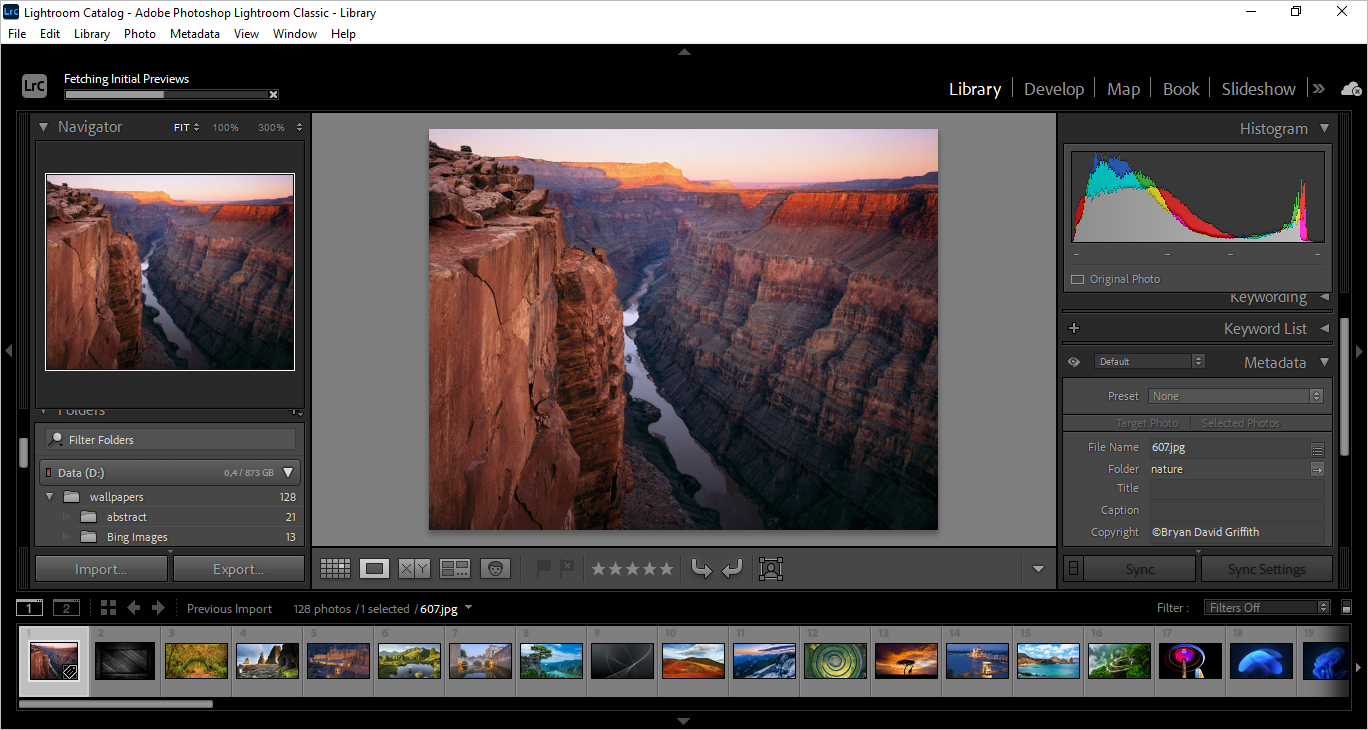Click the Export button
This screenshot has height=730, width=1368.
238,569
